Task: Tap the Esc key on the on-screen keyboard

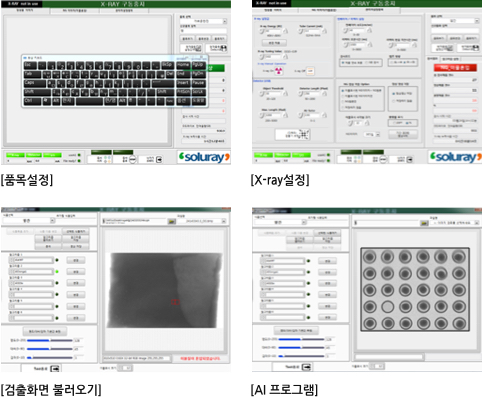Action: coord(30,65)
